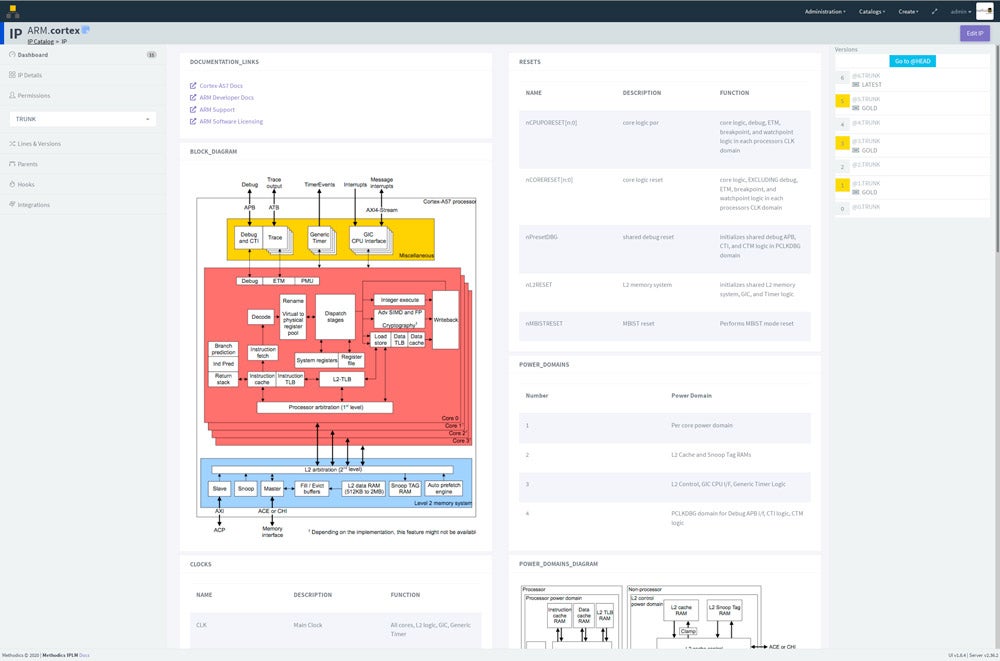Open the TRUNK line dropdown
Screen dimensions: 1000x661
pos(83,119)
